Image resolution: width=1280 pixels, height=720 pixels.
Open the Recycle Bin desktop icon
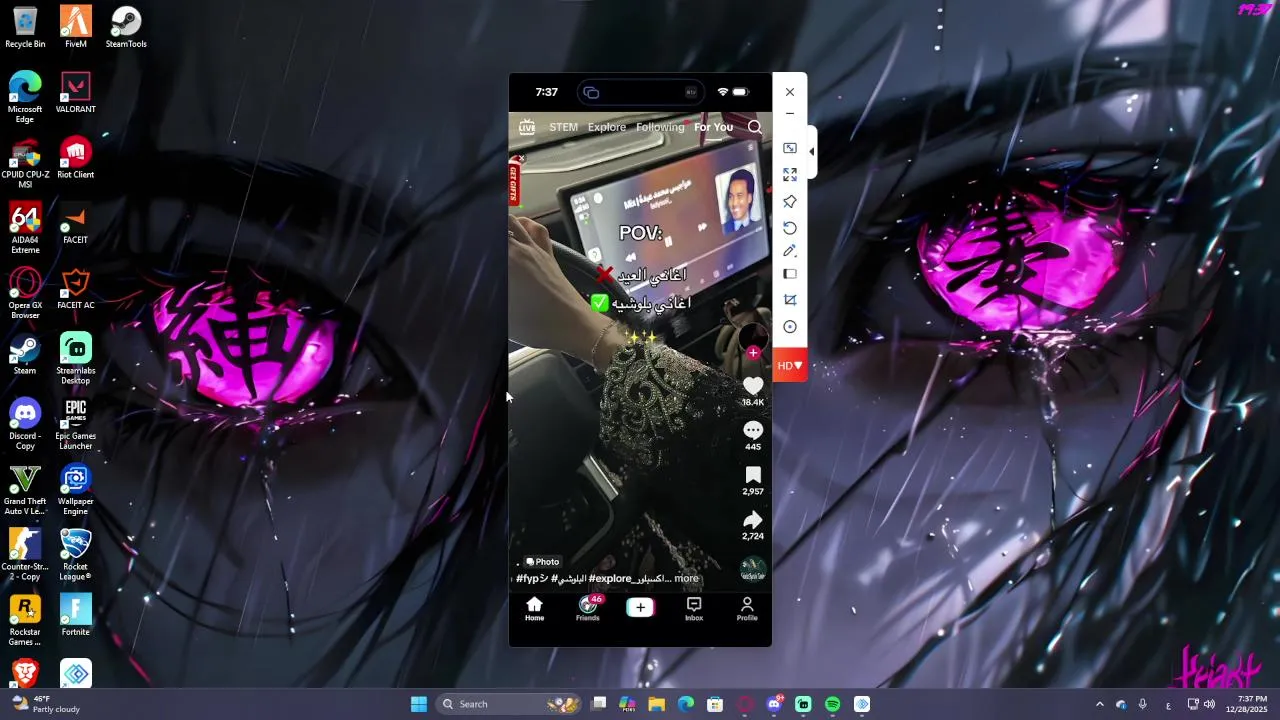[25, 27]
